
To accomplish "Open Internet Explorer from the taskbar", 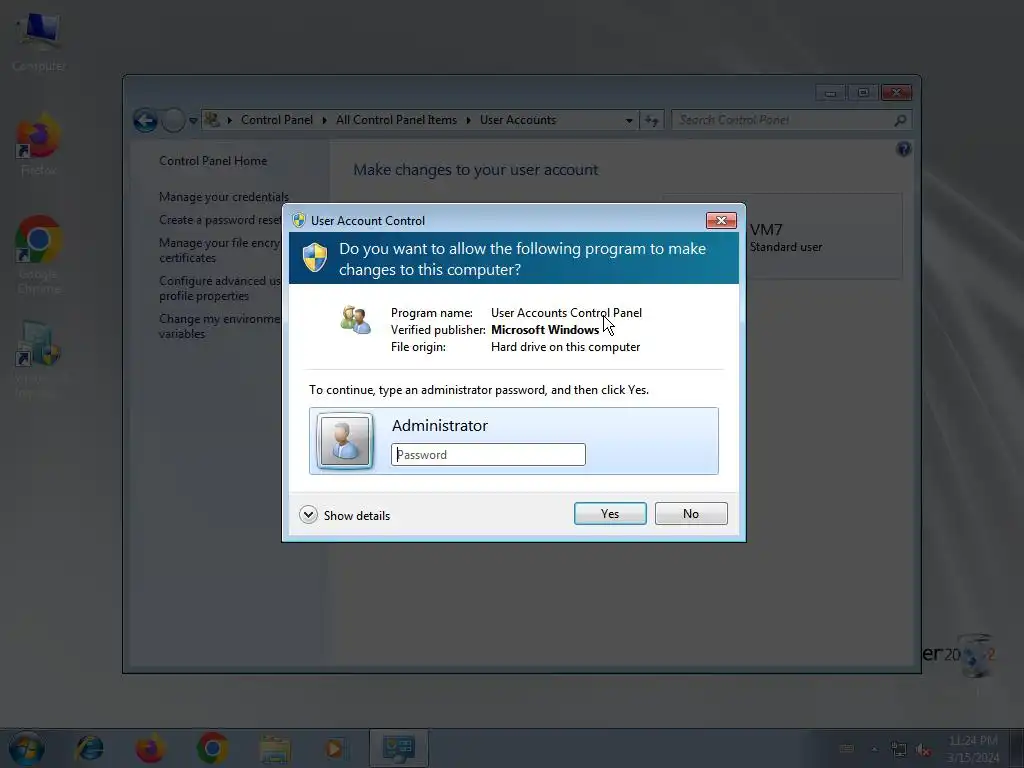I will point(89,748).
